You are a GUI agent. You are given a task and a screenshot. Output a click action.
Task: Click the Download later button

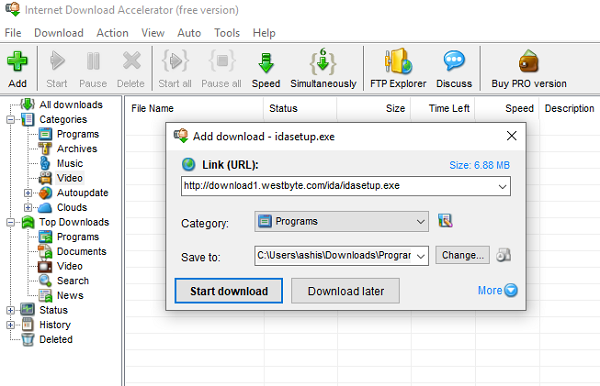tap(346, 291)
